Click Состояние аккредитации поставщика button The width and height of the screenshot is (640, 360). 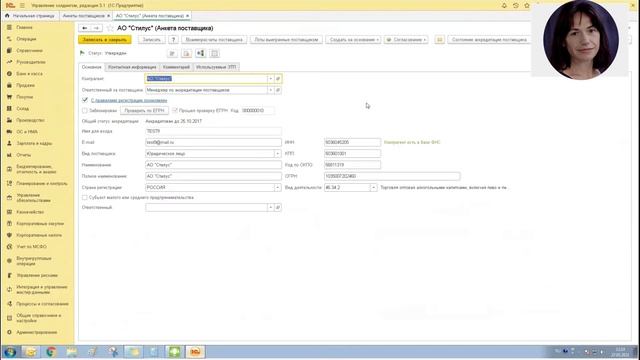tap(489, 40)
